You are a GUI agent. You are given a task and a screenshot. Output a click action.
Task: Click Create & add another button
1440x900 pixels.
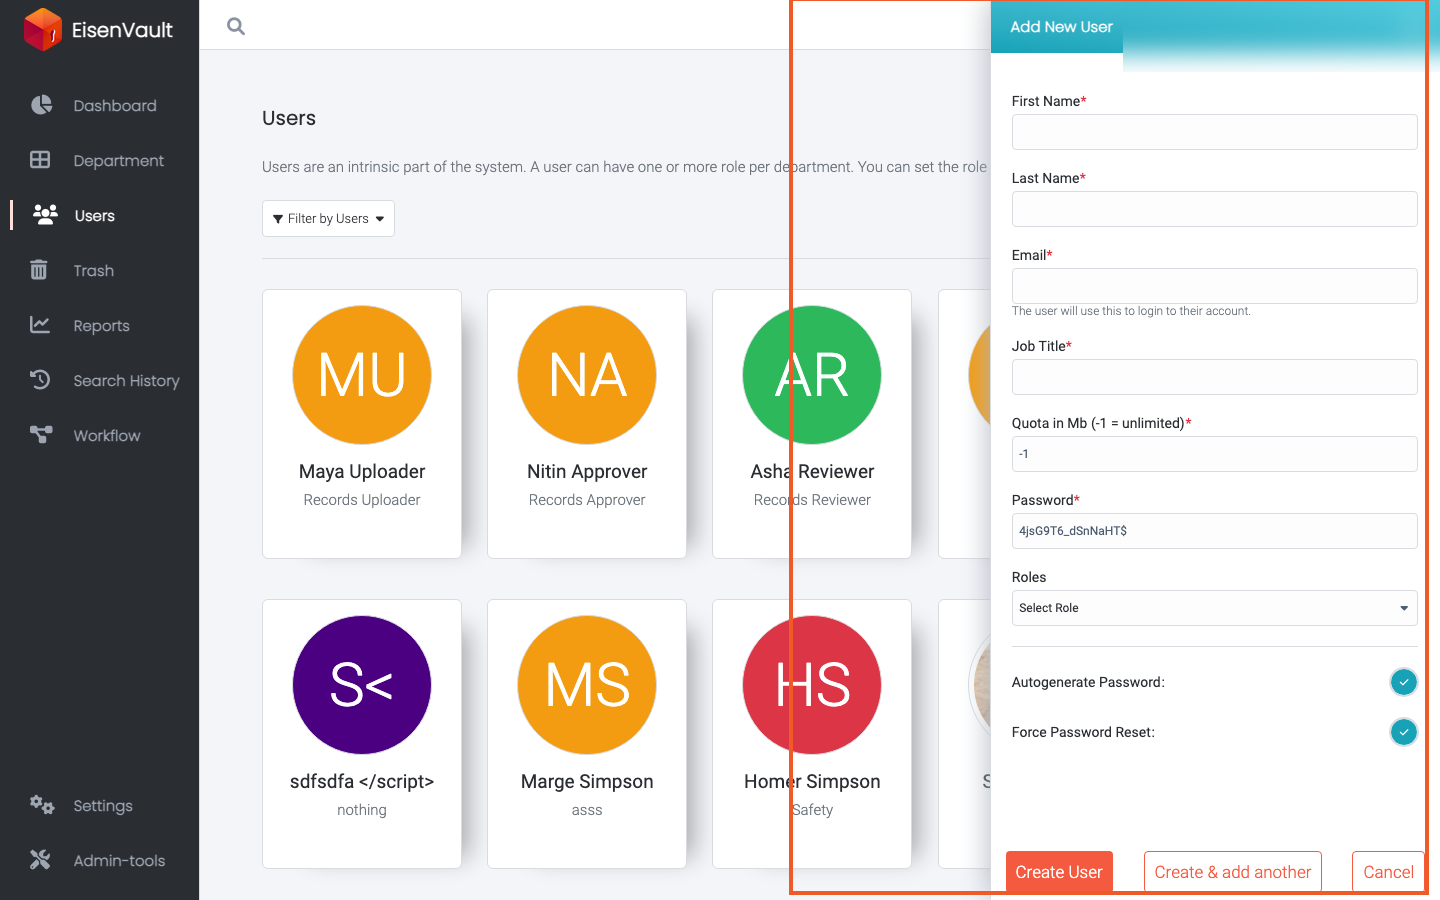1233,872
